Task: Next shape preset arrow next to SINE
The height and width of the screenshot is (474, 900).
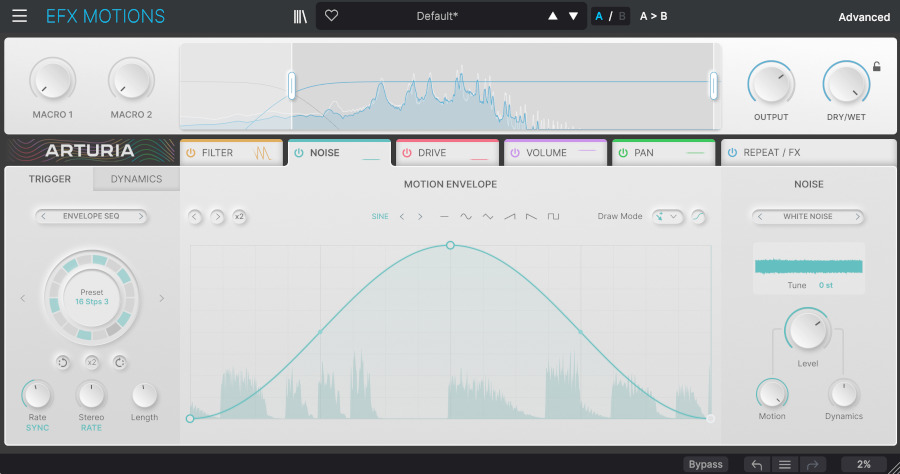Action: click(420, 217)
